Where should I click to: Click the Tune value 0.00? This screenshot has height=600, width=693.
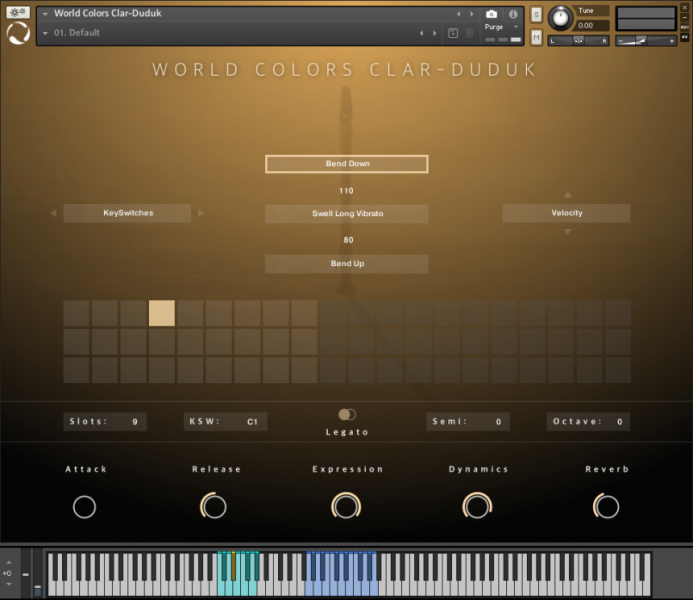pyautogui.click(x=586, y=26)
